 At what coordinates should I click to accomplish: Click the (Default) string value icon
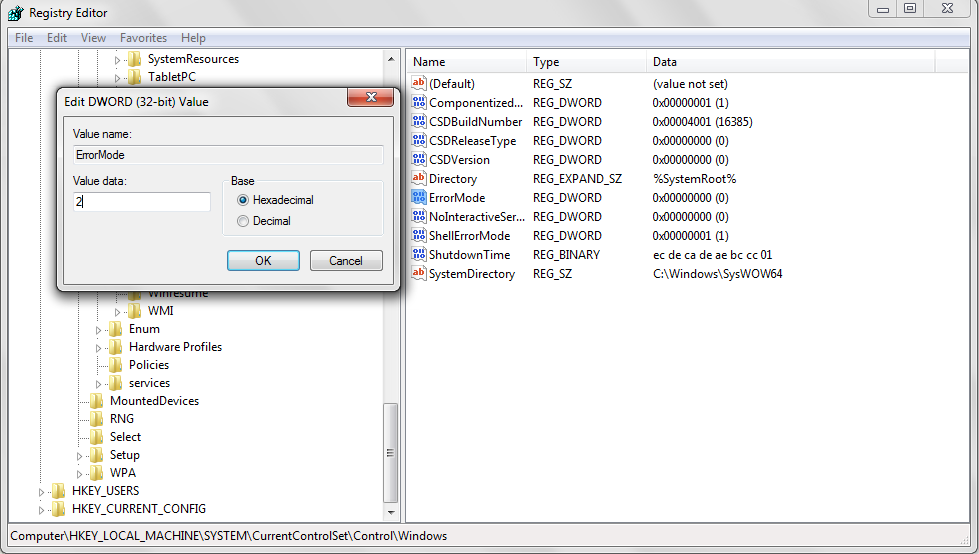pyautogui.click(x=418, y=83)
